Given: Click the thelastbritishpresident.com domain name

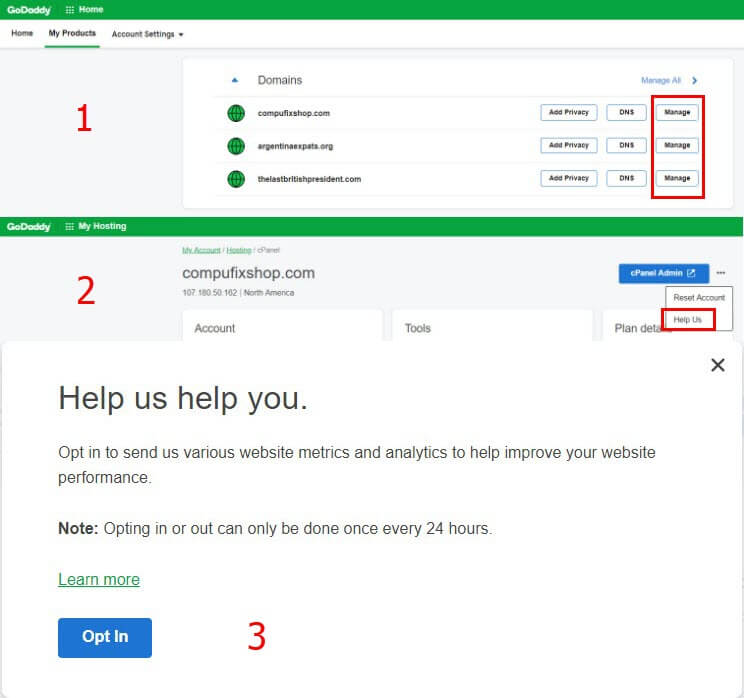Looking at the screenshot, I should point(309,179).
